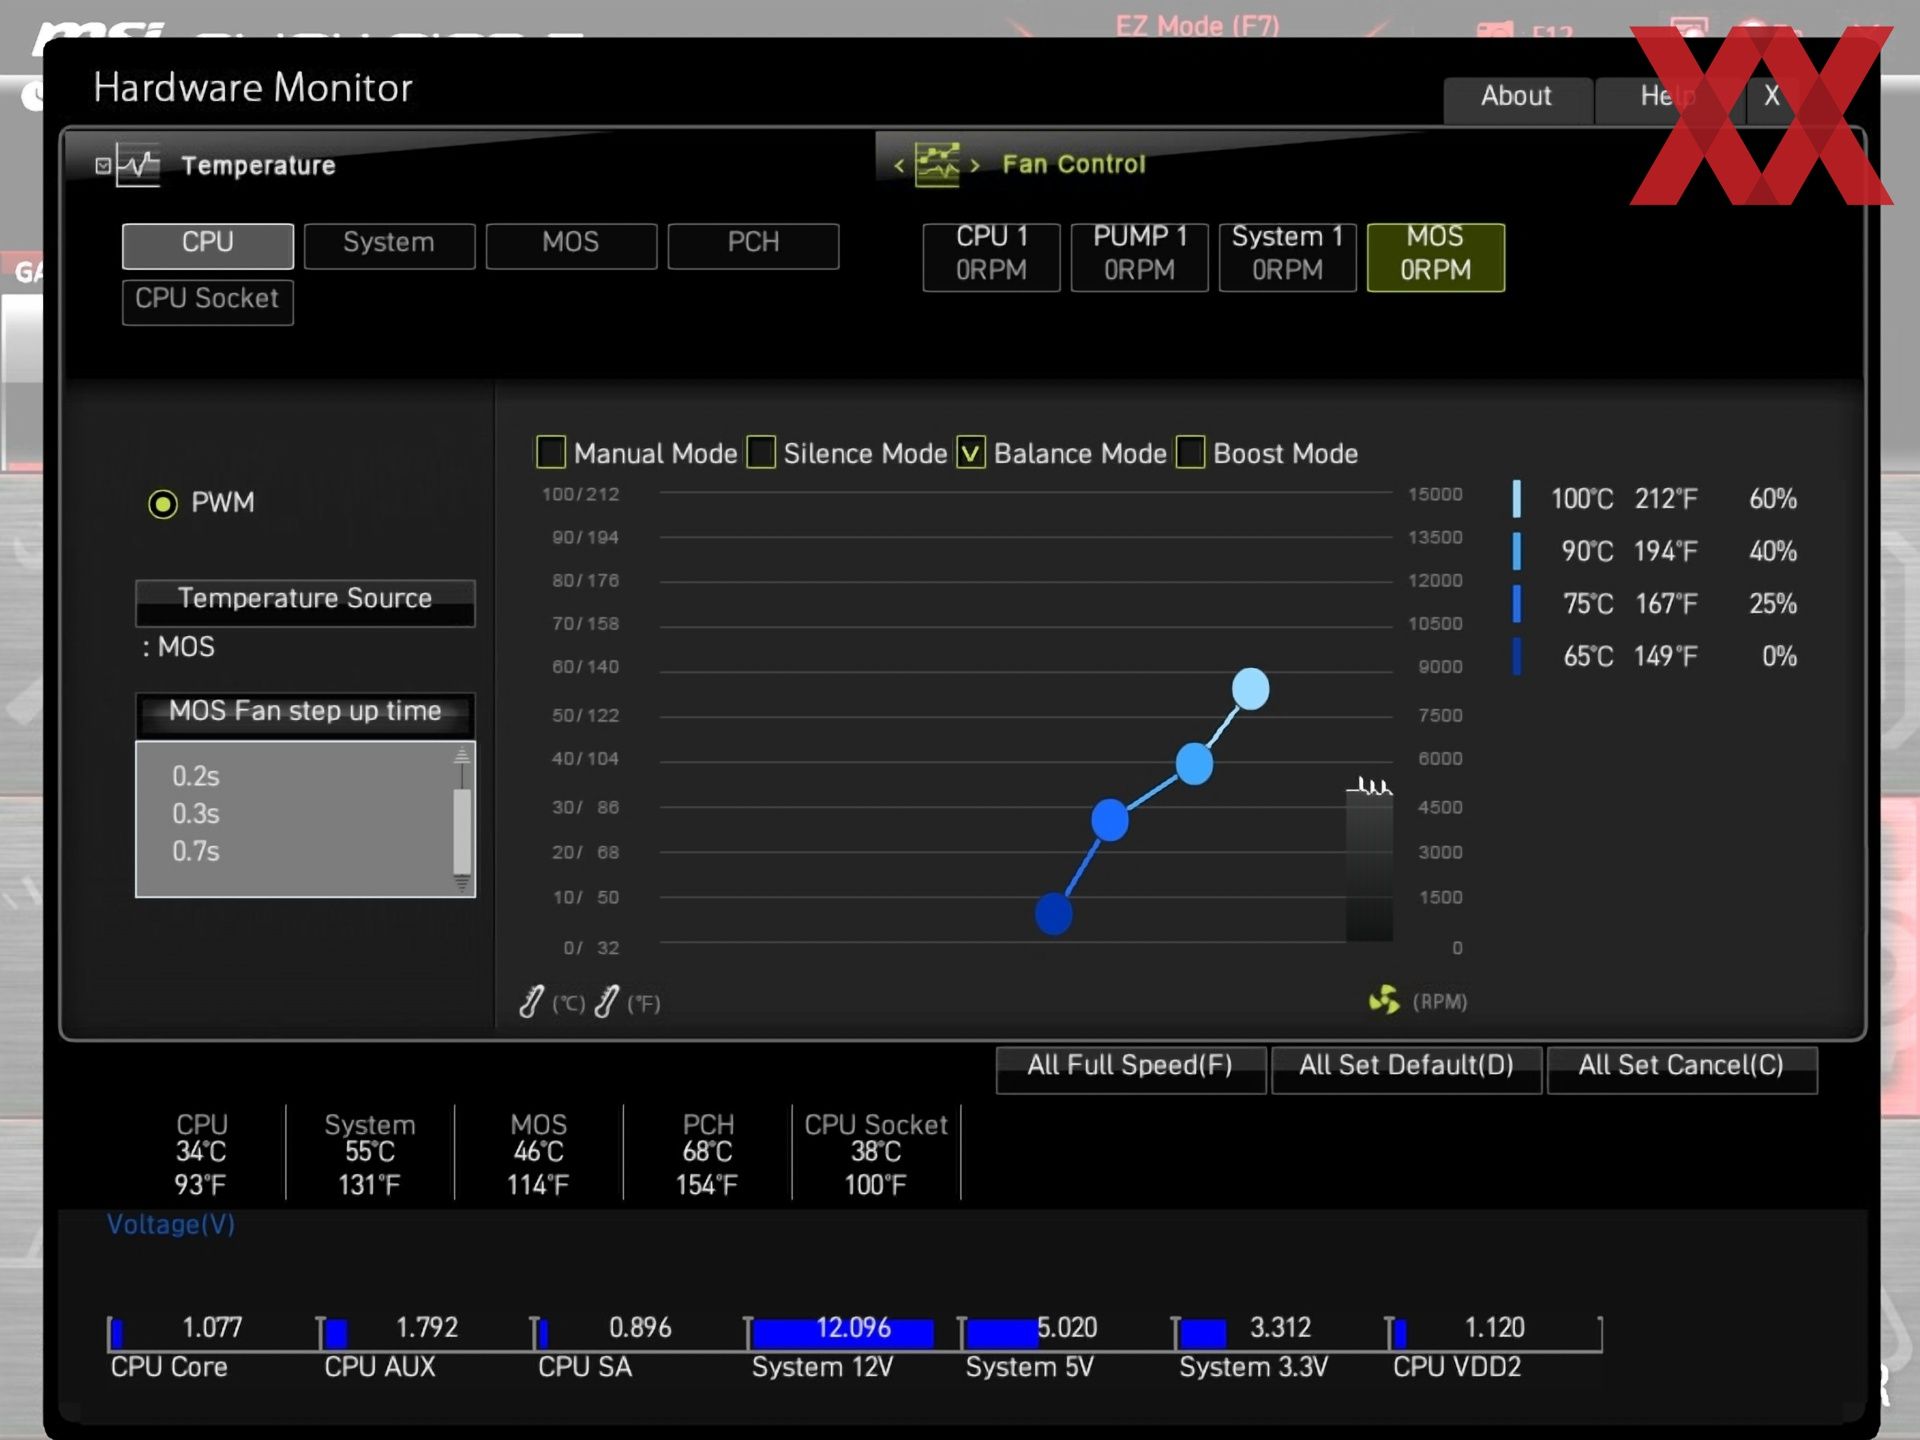Pick 0.3s step up time
Viewport: 1920px width, 1440px height.
coord(196,814)
